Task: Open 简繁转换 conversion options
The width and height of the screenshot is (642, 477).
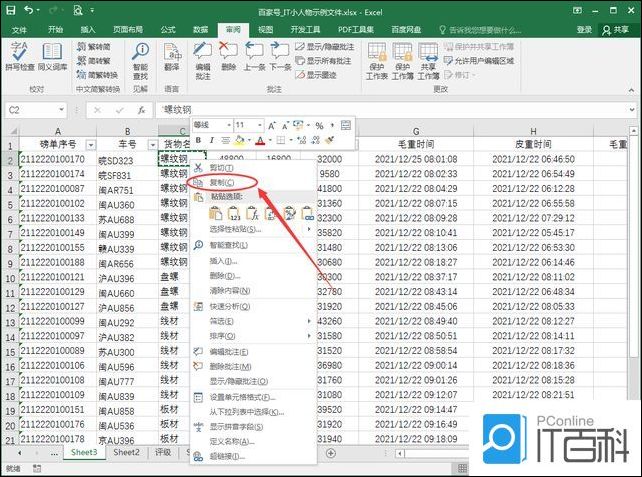Action: coord(97,75)
